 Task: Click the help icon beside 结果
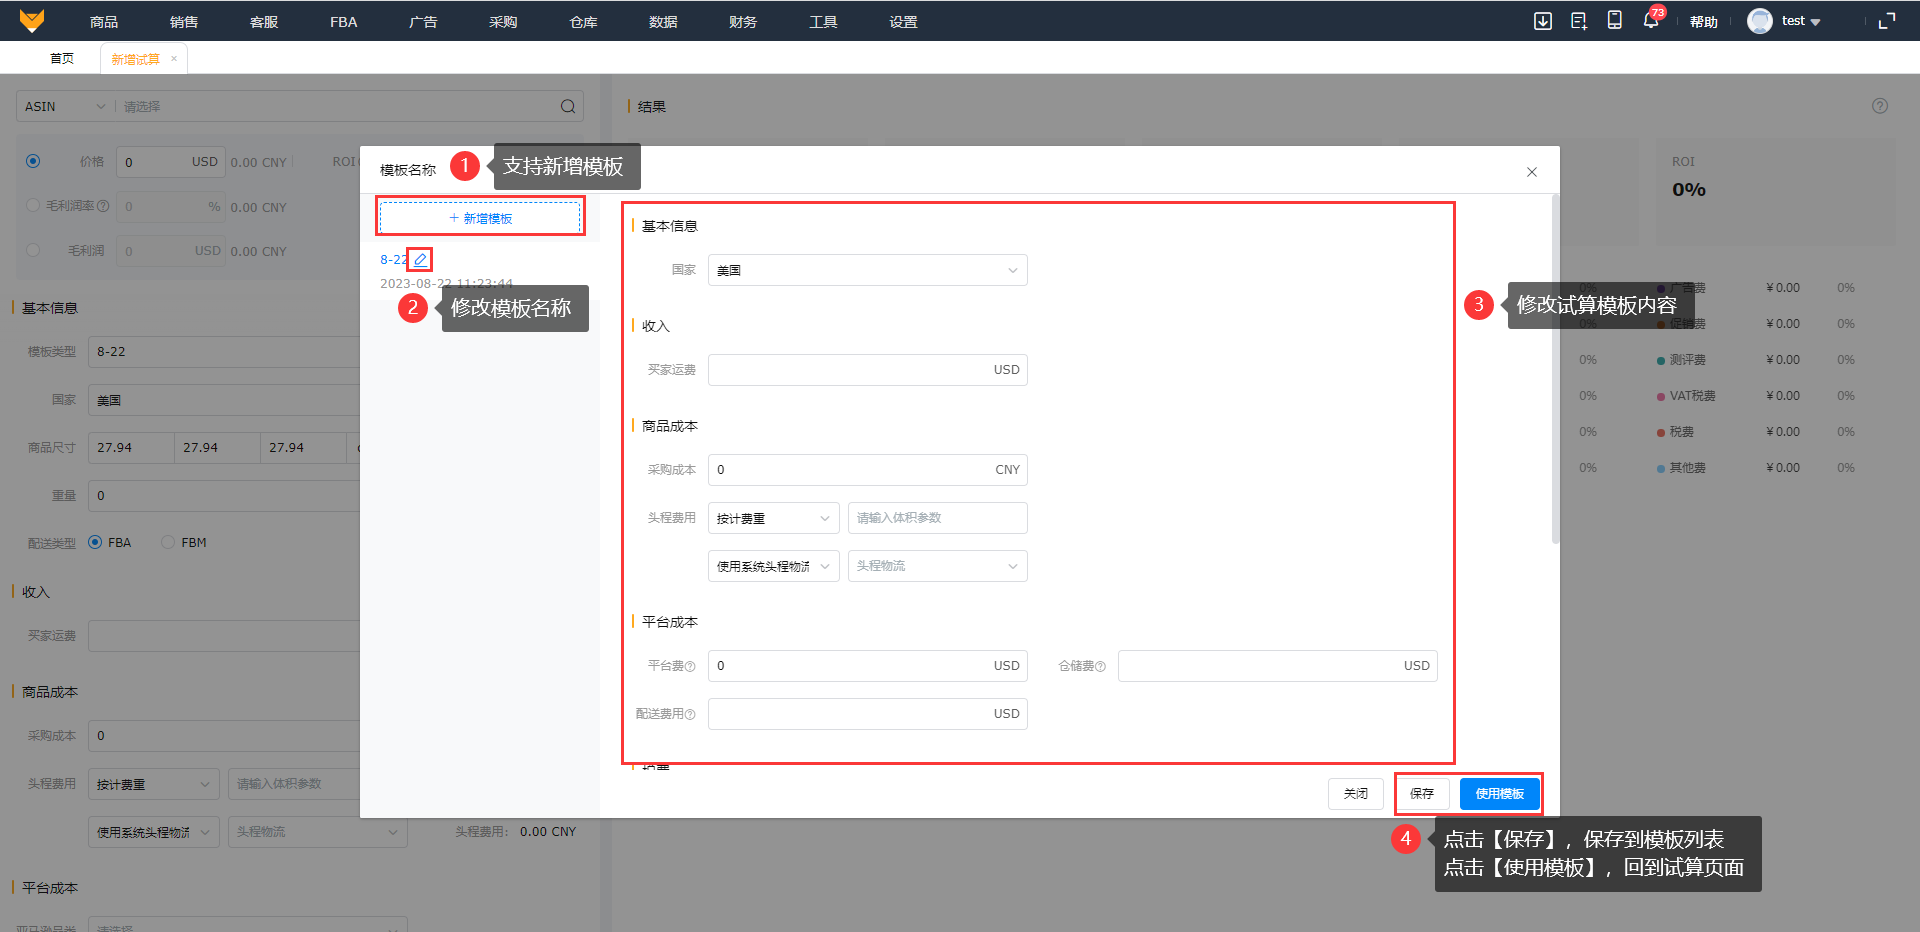point(1880,106)
